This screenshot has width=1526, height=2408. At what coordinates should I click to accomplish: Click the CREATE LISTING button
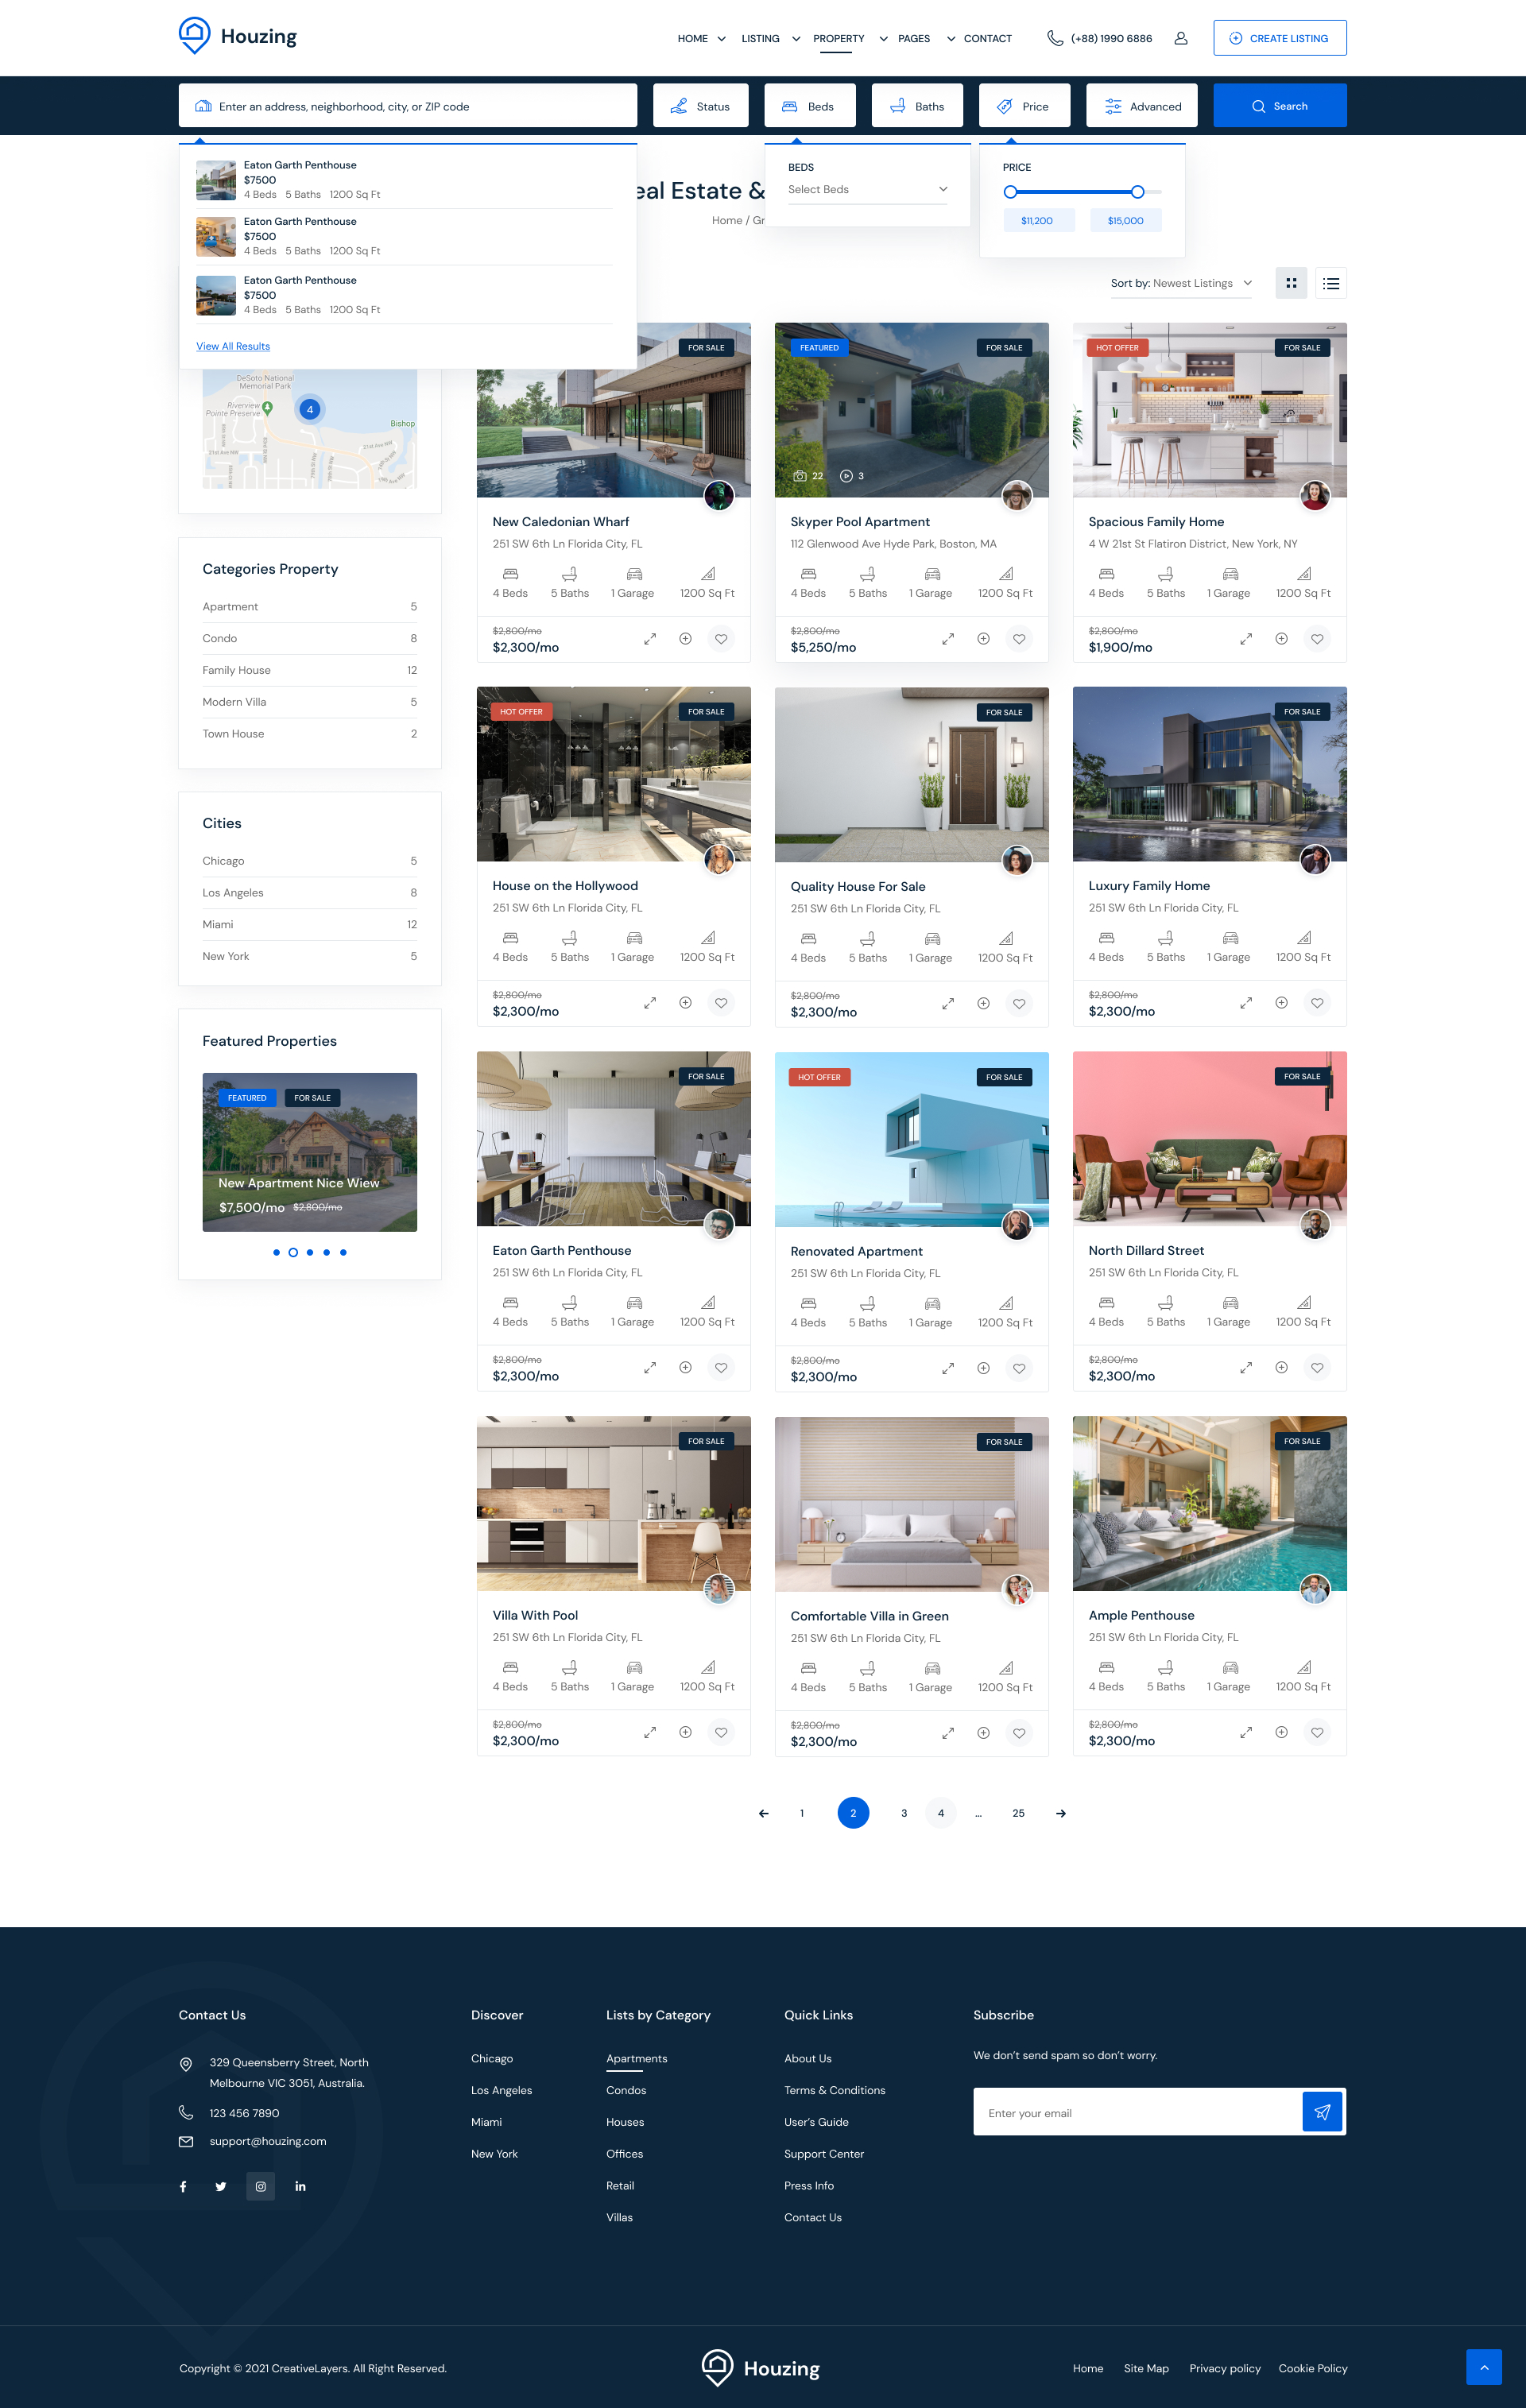pos(1279,38)
